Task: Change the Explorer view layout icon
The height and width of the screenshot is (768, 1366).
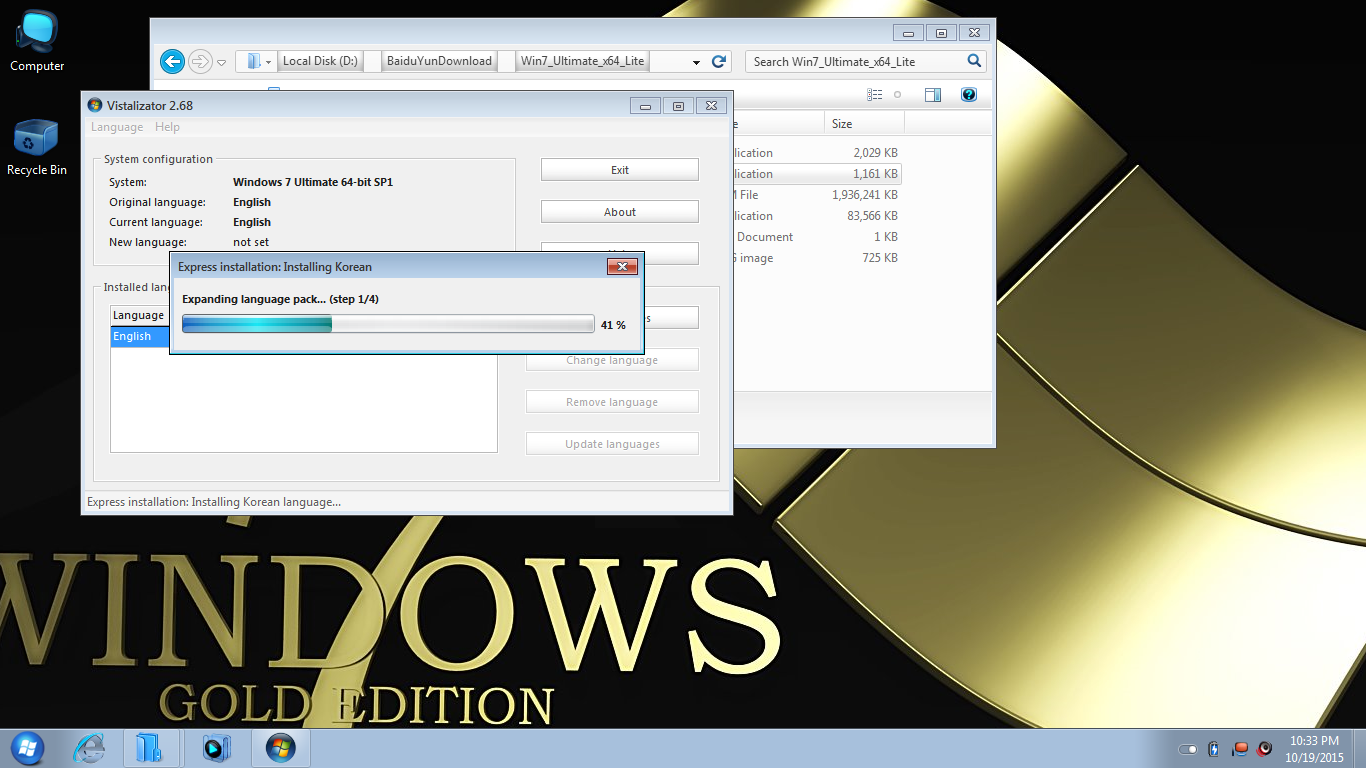Action: (x=875, y=95)
